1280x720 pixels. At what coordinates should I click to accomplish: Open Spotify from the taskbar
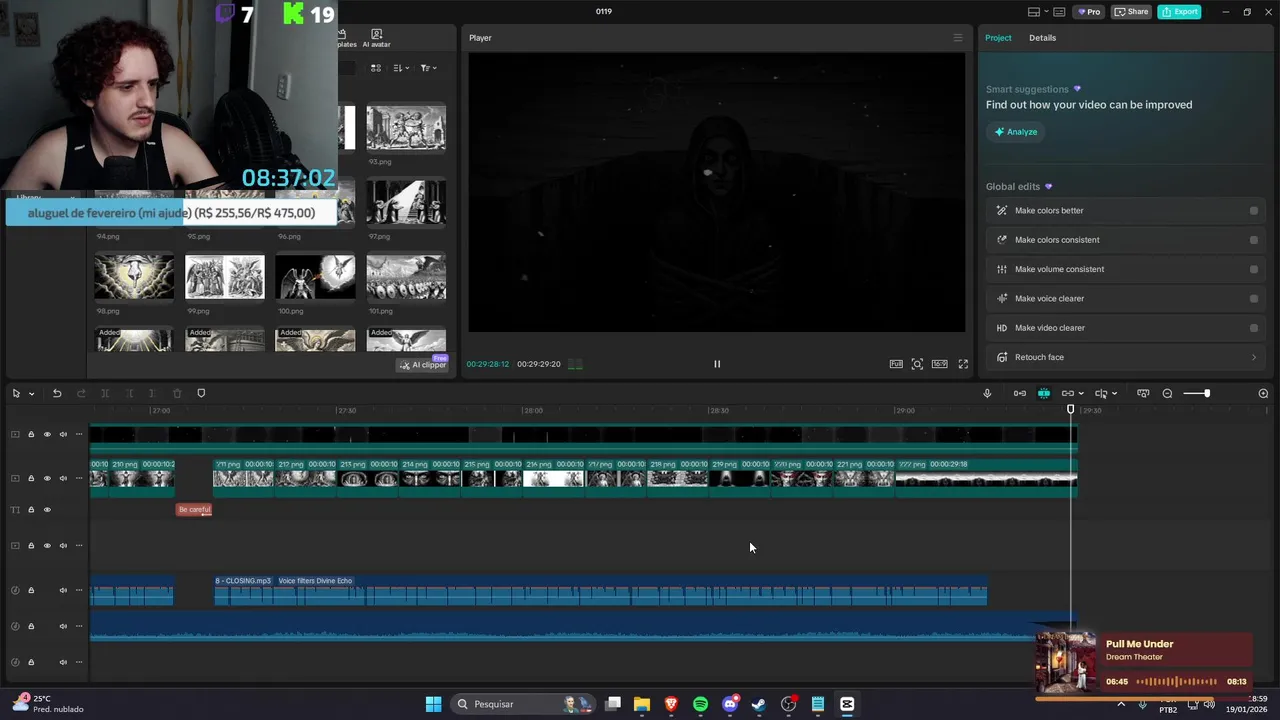(x=700, y=704)
